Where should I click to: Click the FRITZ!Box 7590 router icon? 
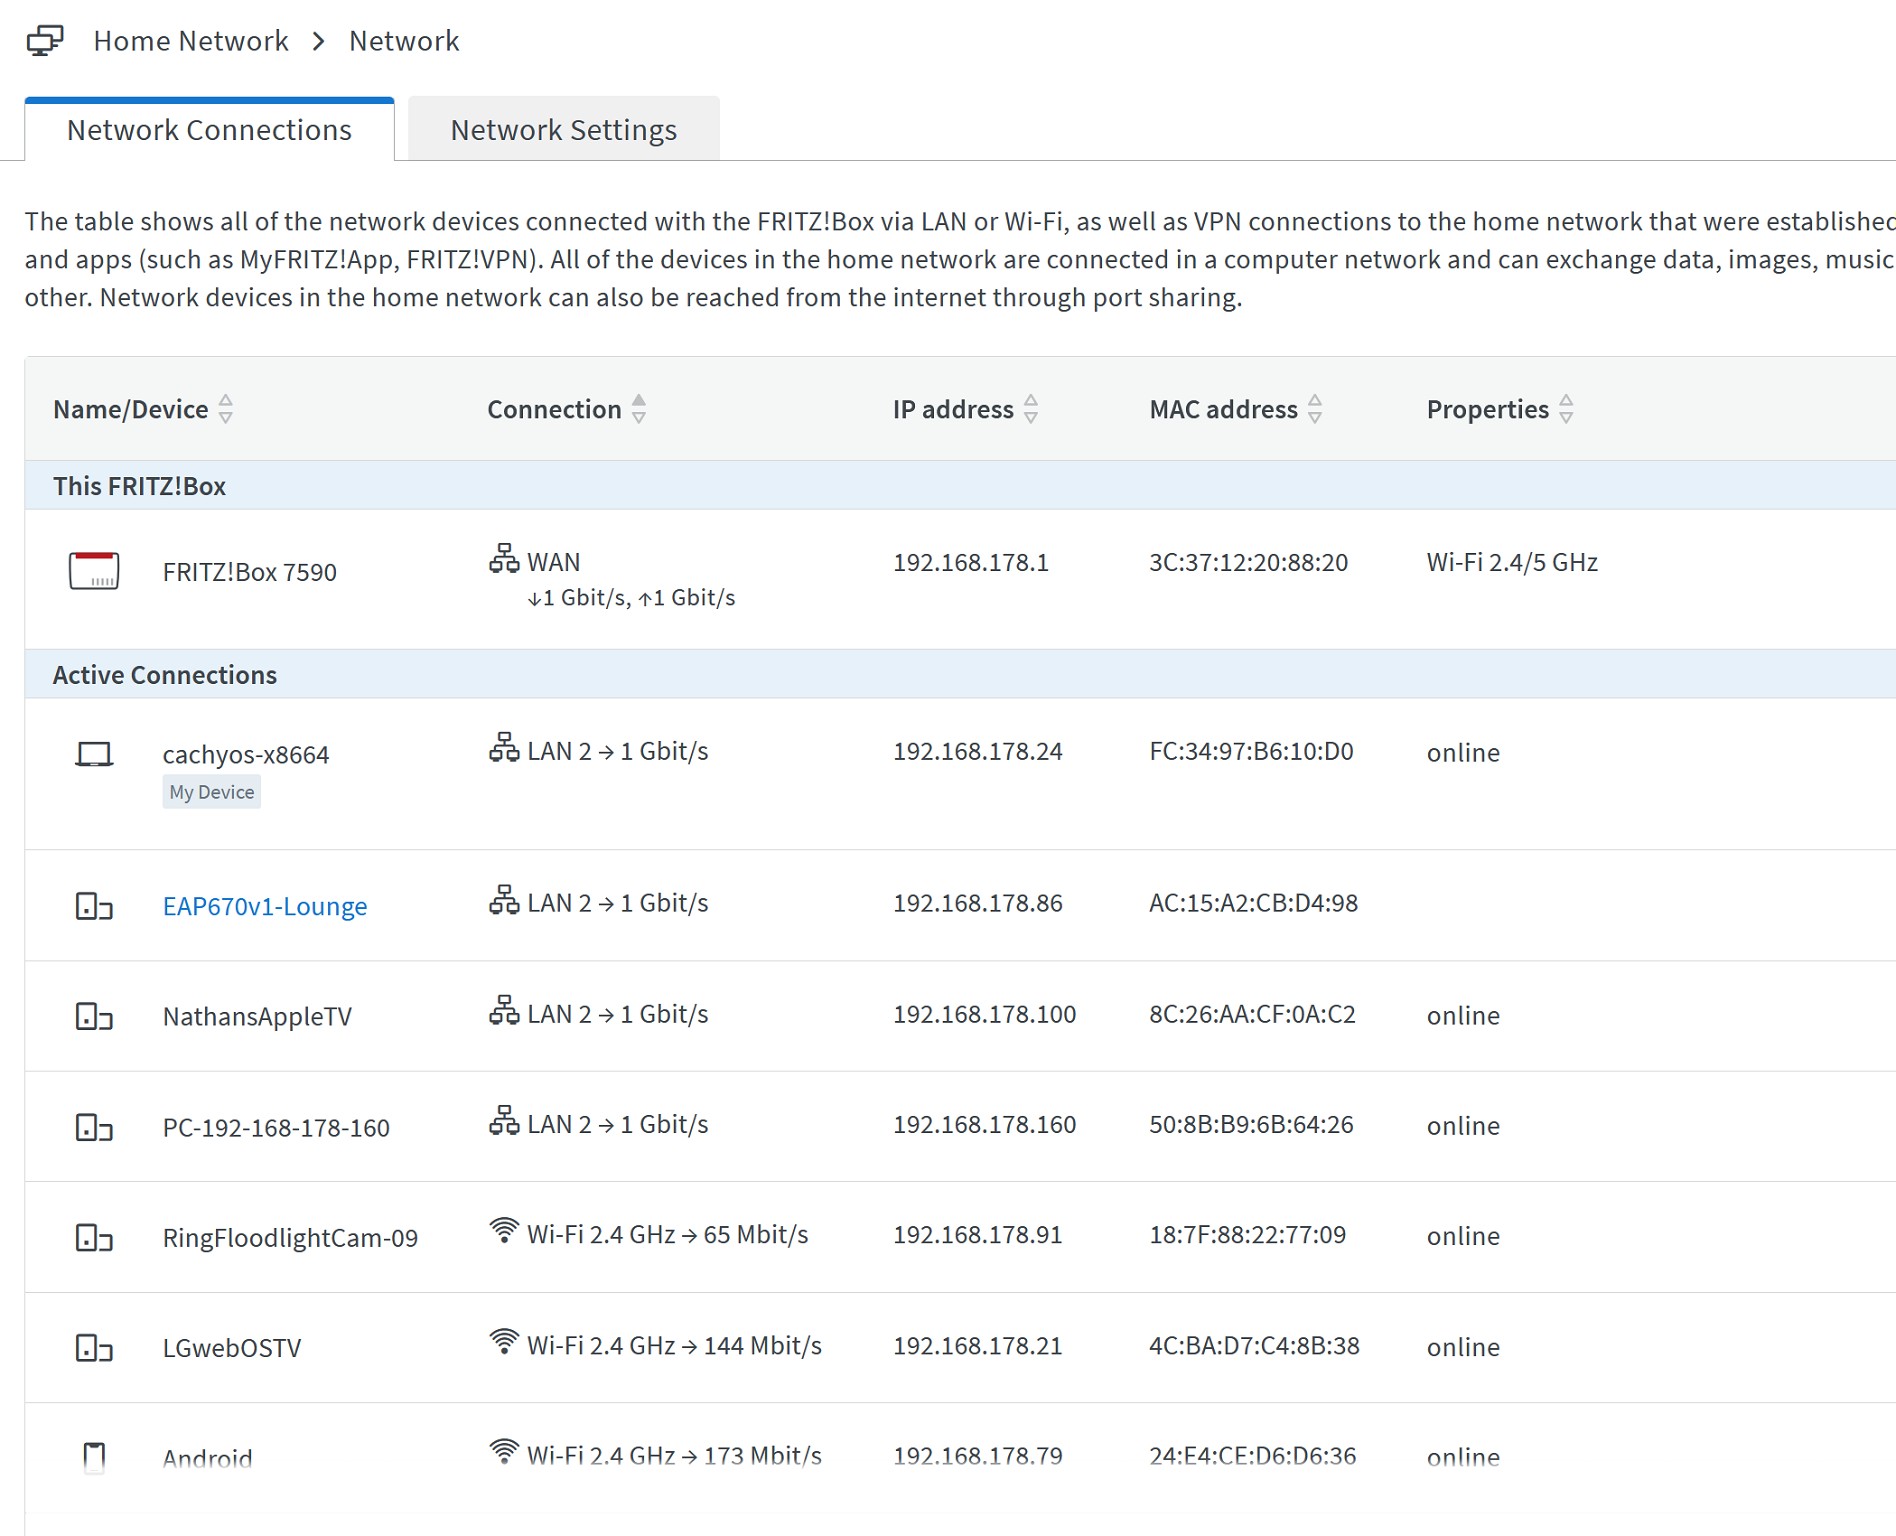click(94, 571)
